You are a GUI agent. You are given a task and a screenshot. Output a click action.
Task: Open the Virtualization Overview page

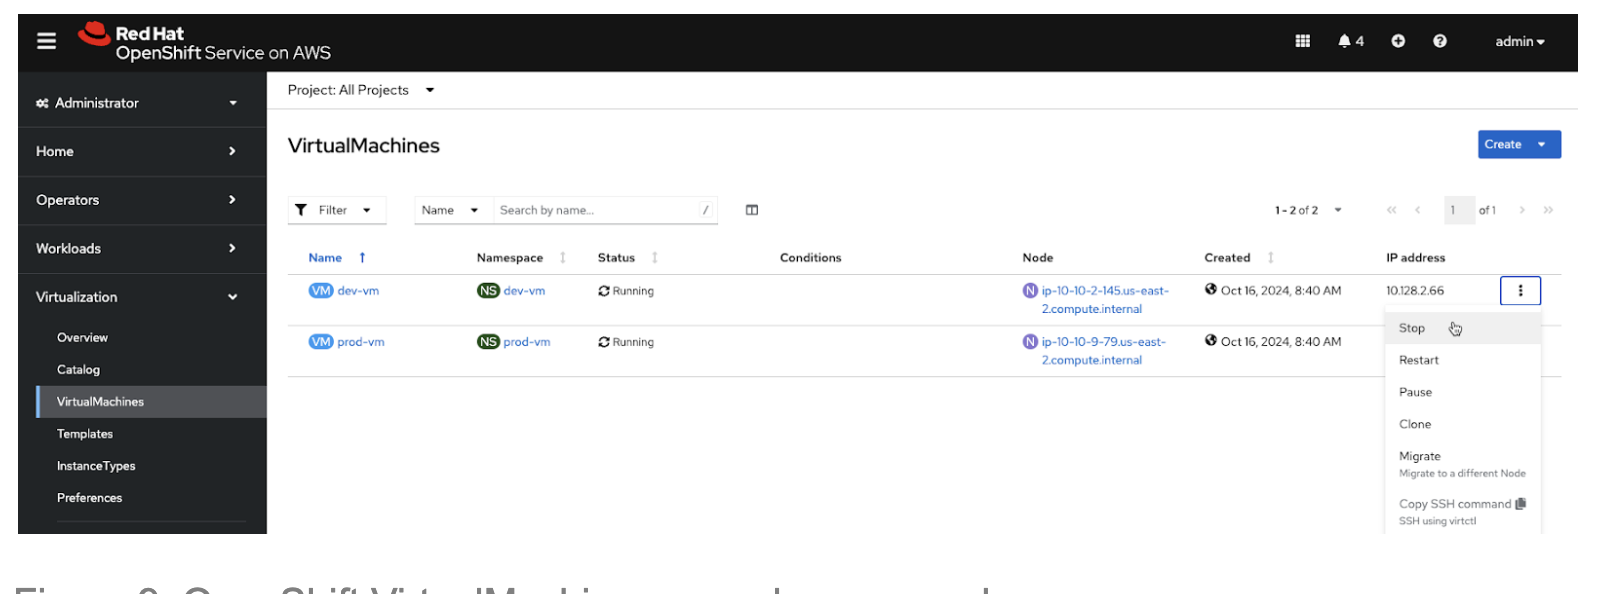click(82, 338)
